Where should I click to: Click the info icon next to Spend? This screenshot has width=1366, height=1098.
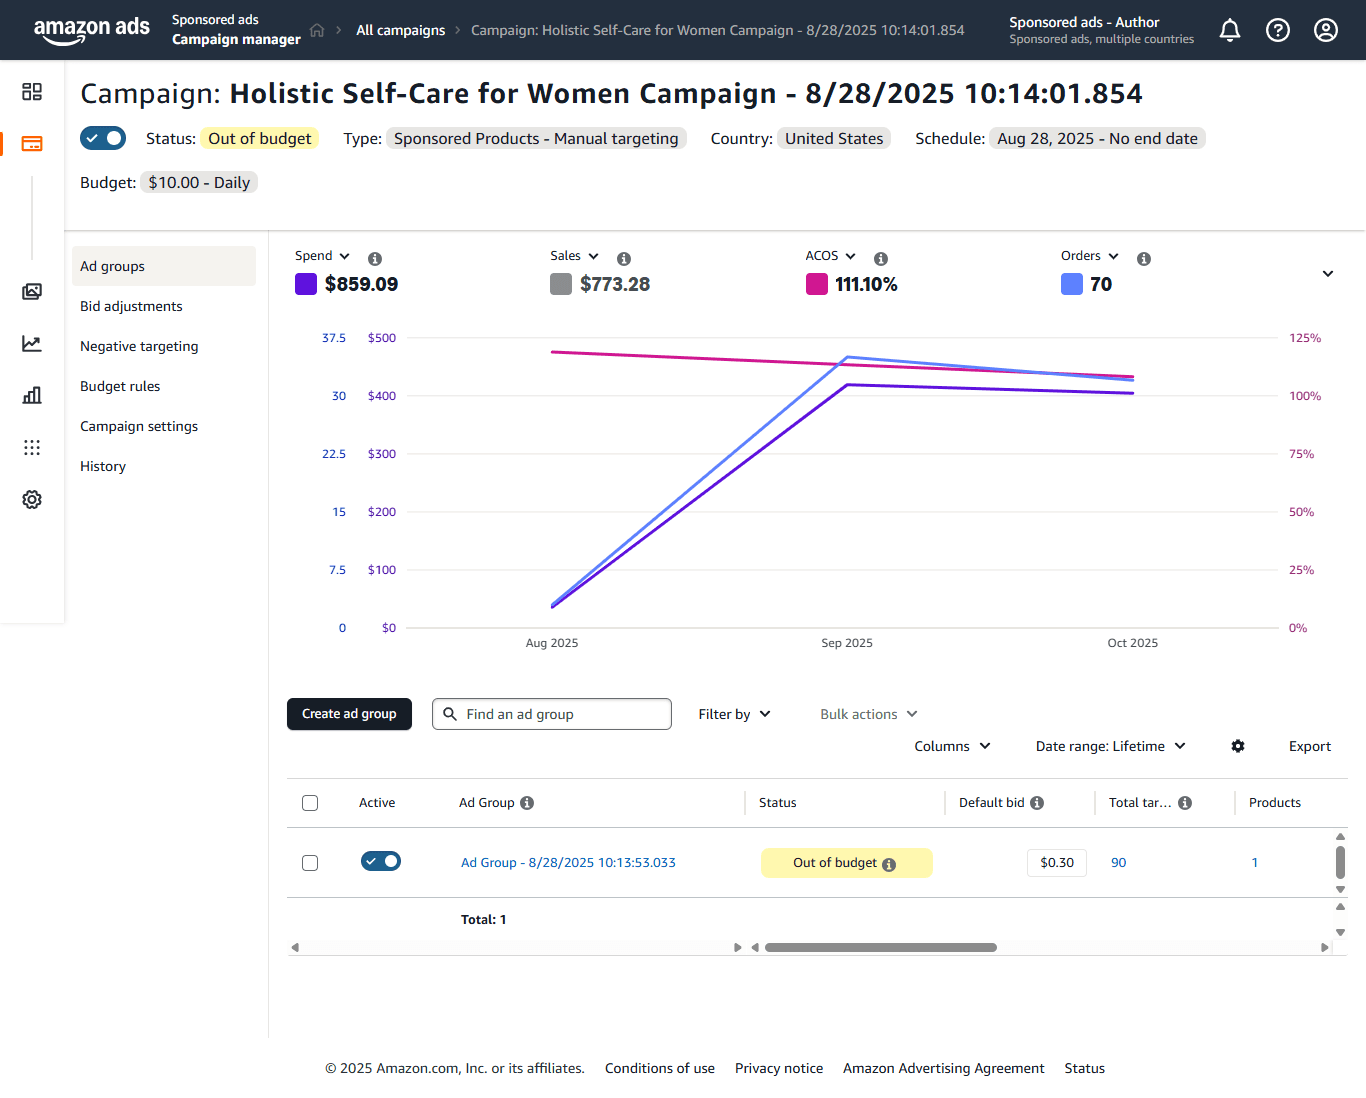coord(375,258)
